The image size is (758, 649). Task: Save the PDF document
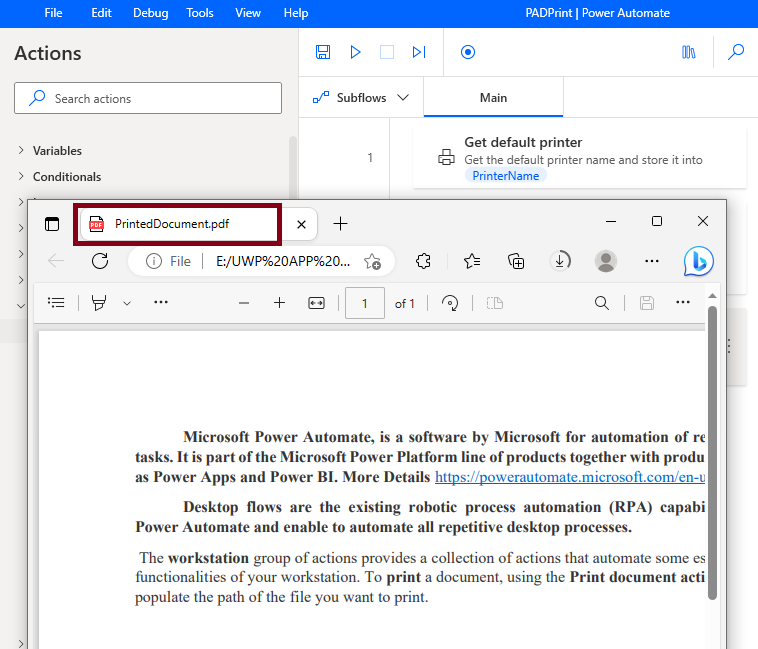click(647, 303)
